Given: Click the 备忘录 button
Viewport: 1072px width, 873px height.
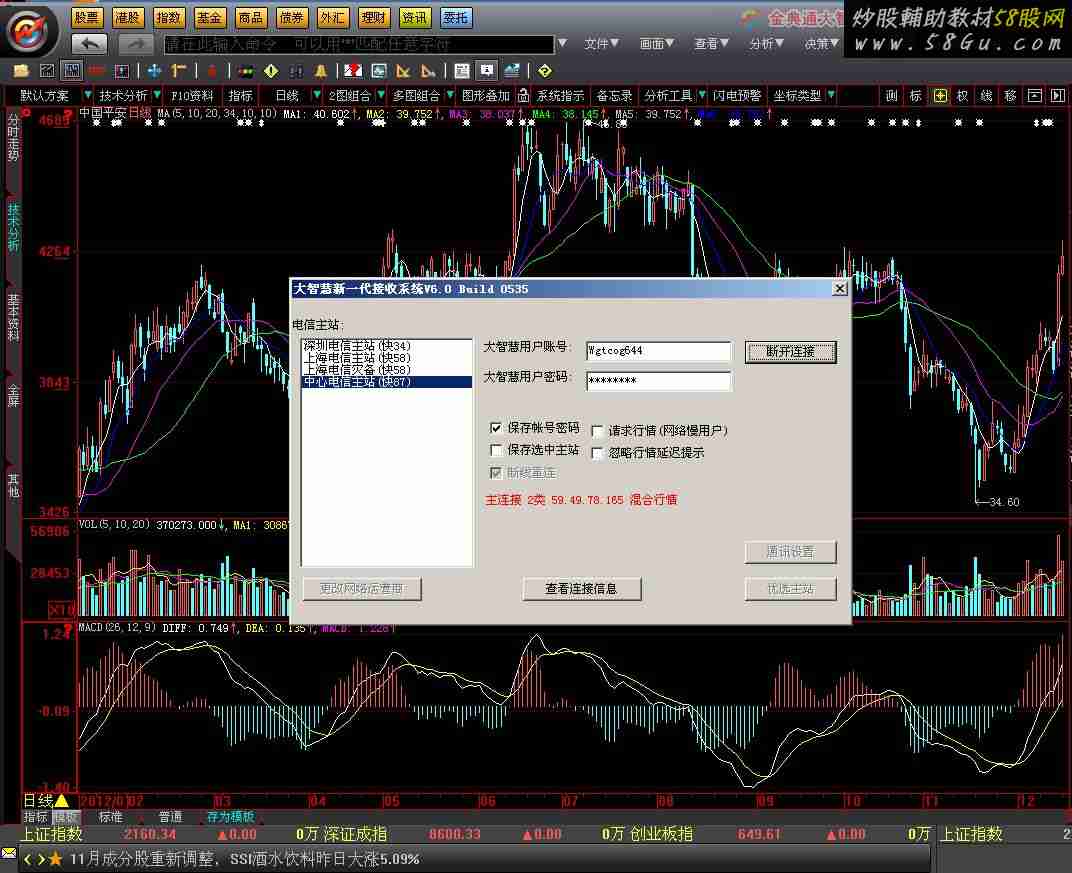Looking at the screenshot, I should click(614, 96).
